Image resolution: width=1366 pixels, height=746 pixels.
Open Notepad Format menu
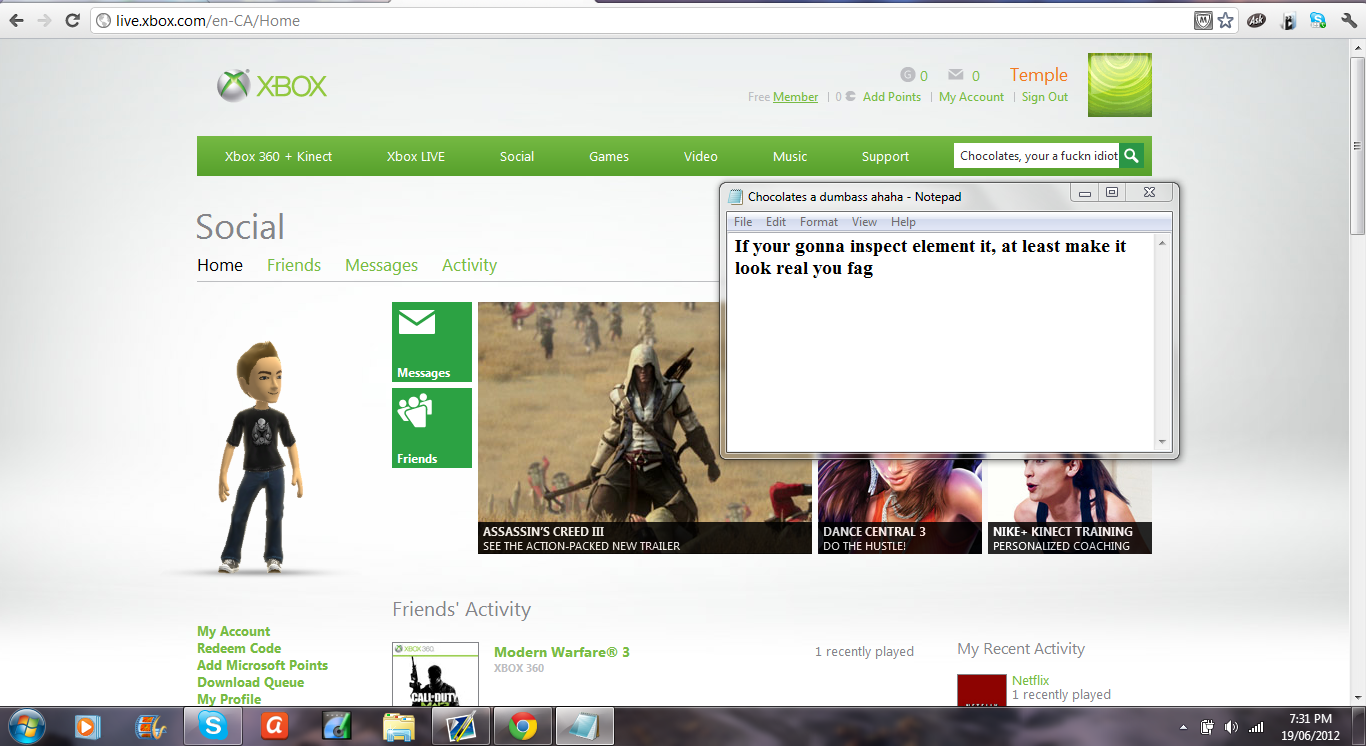(819, 222)
